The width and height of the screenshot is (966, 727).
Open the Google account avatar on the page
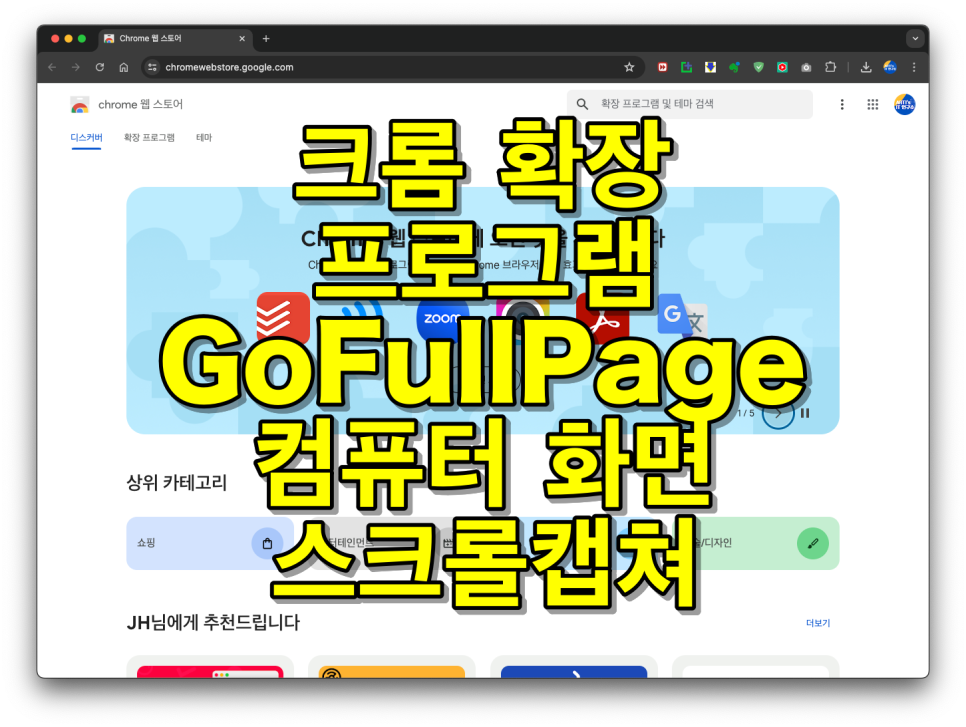coord(904,104)
